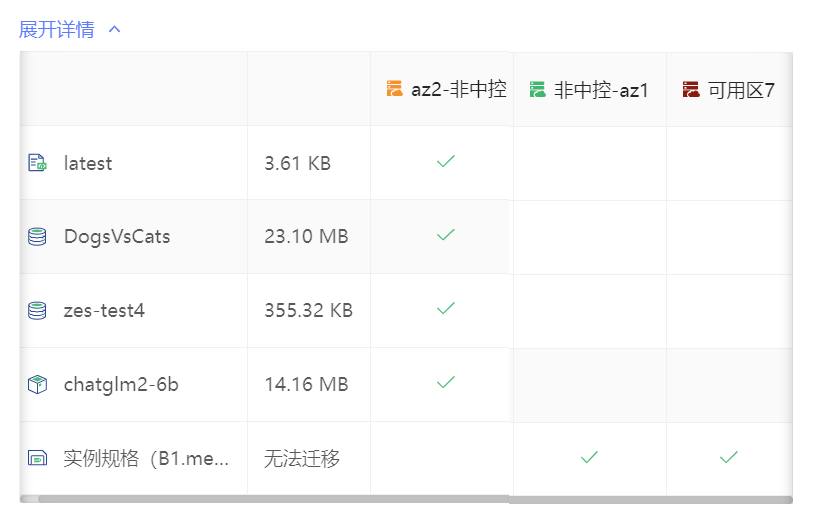Open the DogsVsCats row name
Viewport: 813px width, 528px height.
tap(117, 237)
